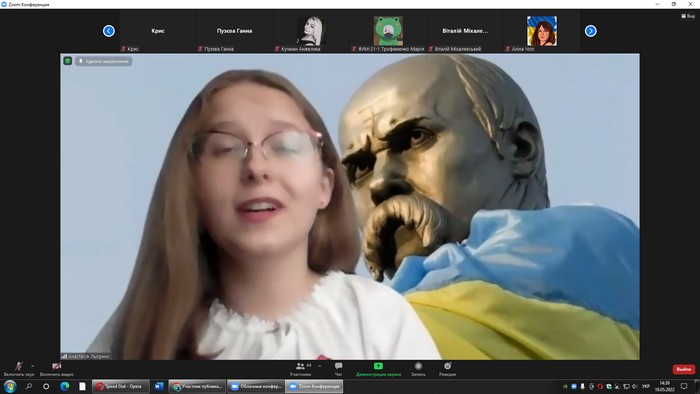Open Windows taskbar search
700x394 pixels.
tap(29, 386)
